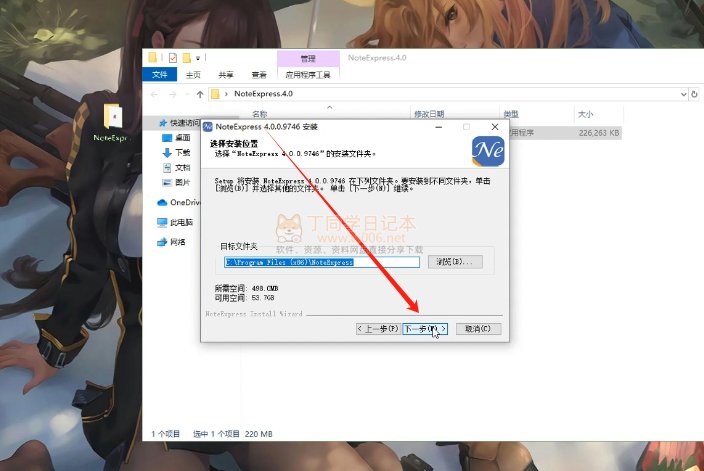Click the installer title bar app icon
The image size is (704, 471).
point(207,127)
